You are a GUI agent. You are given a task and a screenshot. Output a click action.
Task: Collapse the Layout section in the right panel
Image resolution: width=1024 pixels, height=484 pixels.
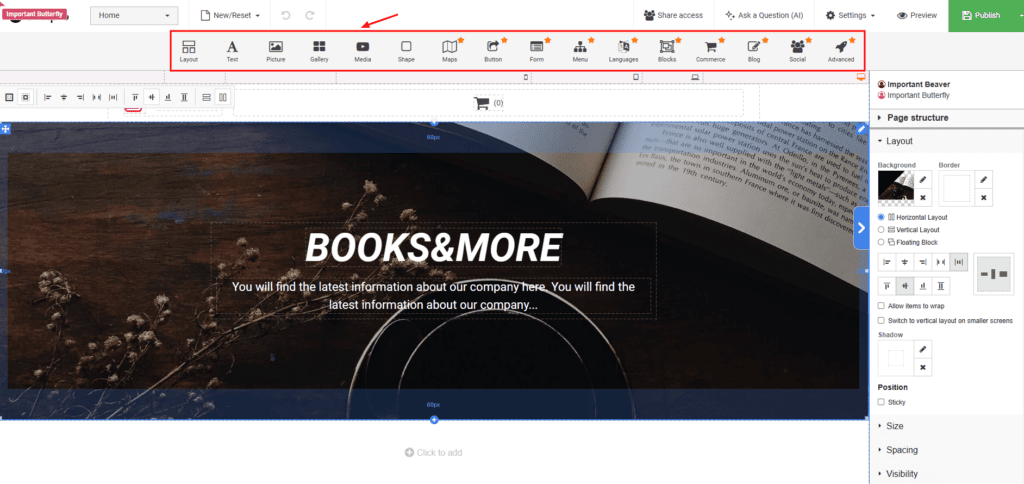[946, 141]
